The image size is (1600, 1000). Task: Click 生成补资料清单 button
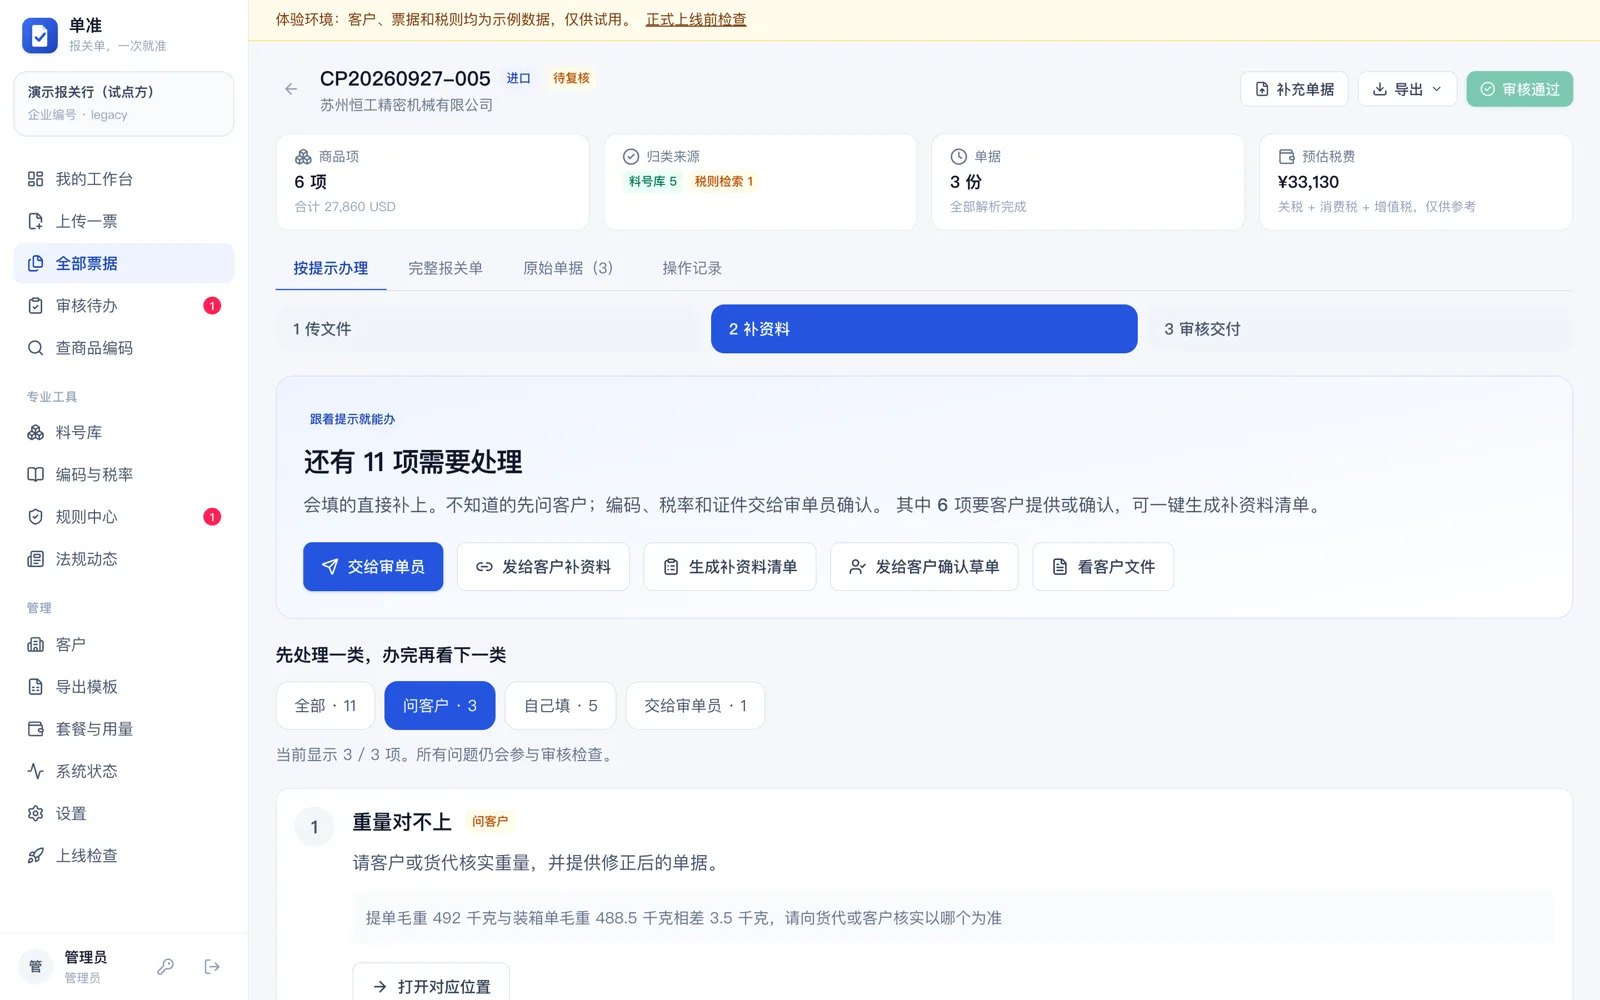click(x=730, y=567)
